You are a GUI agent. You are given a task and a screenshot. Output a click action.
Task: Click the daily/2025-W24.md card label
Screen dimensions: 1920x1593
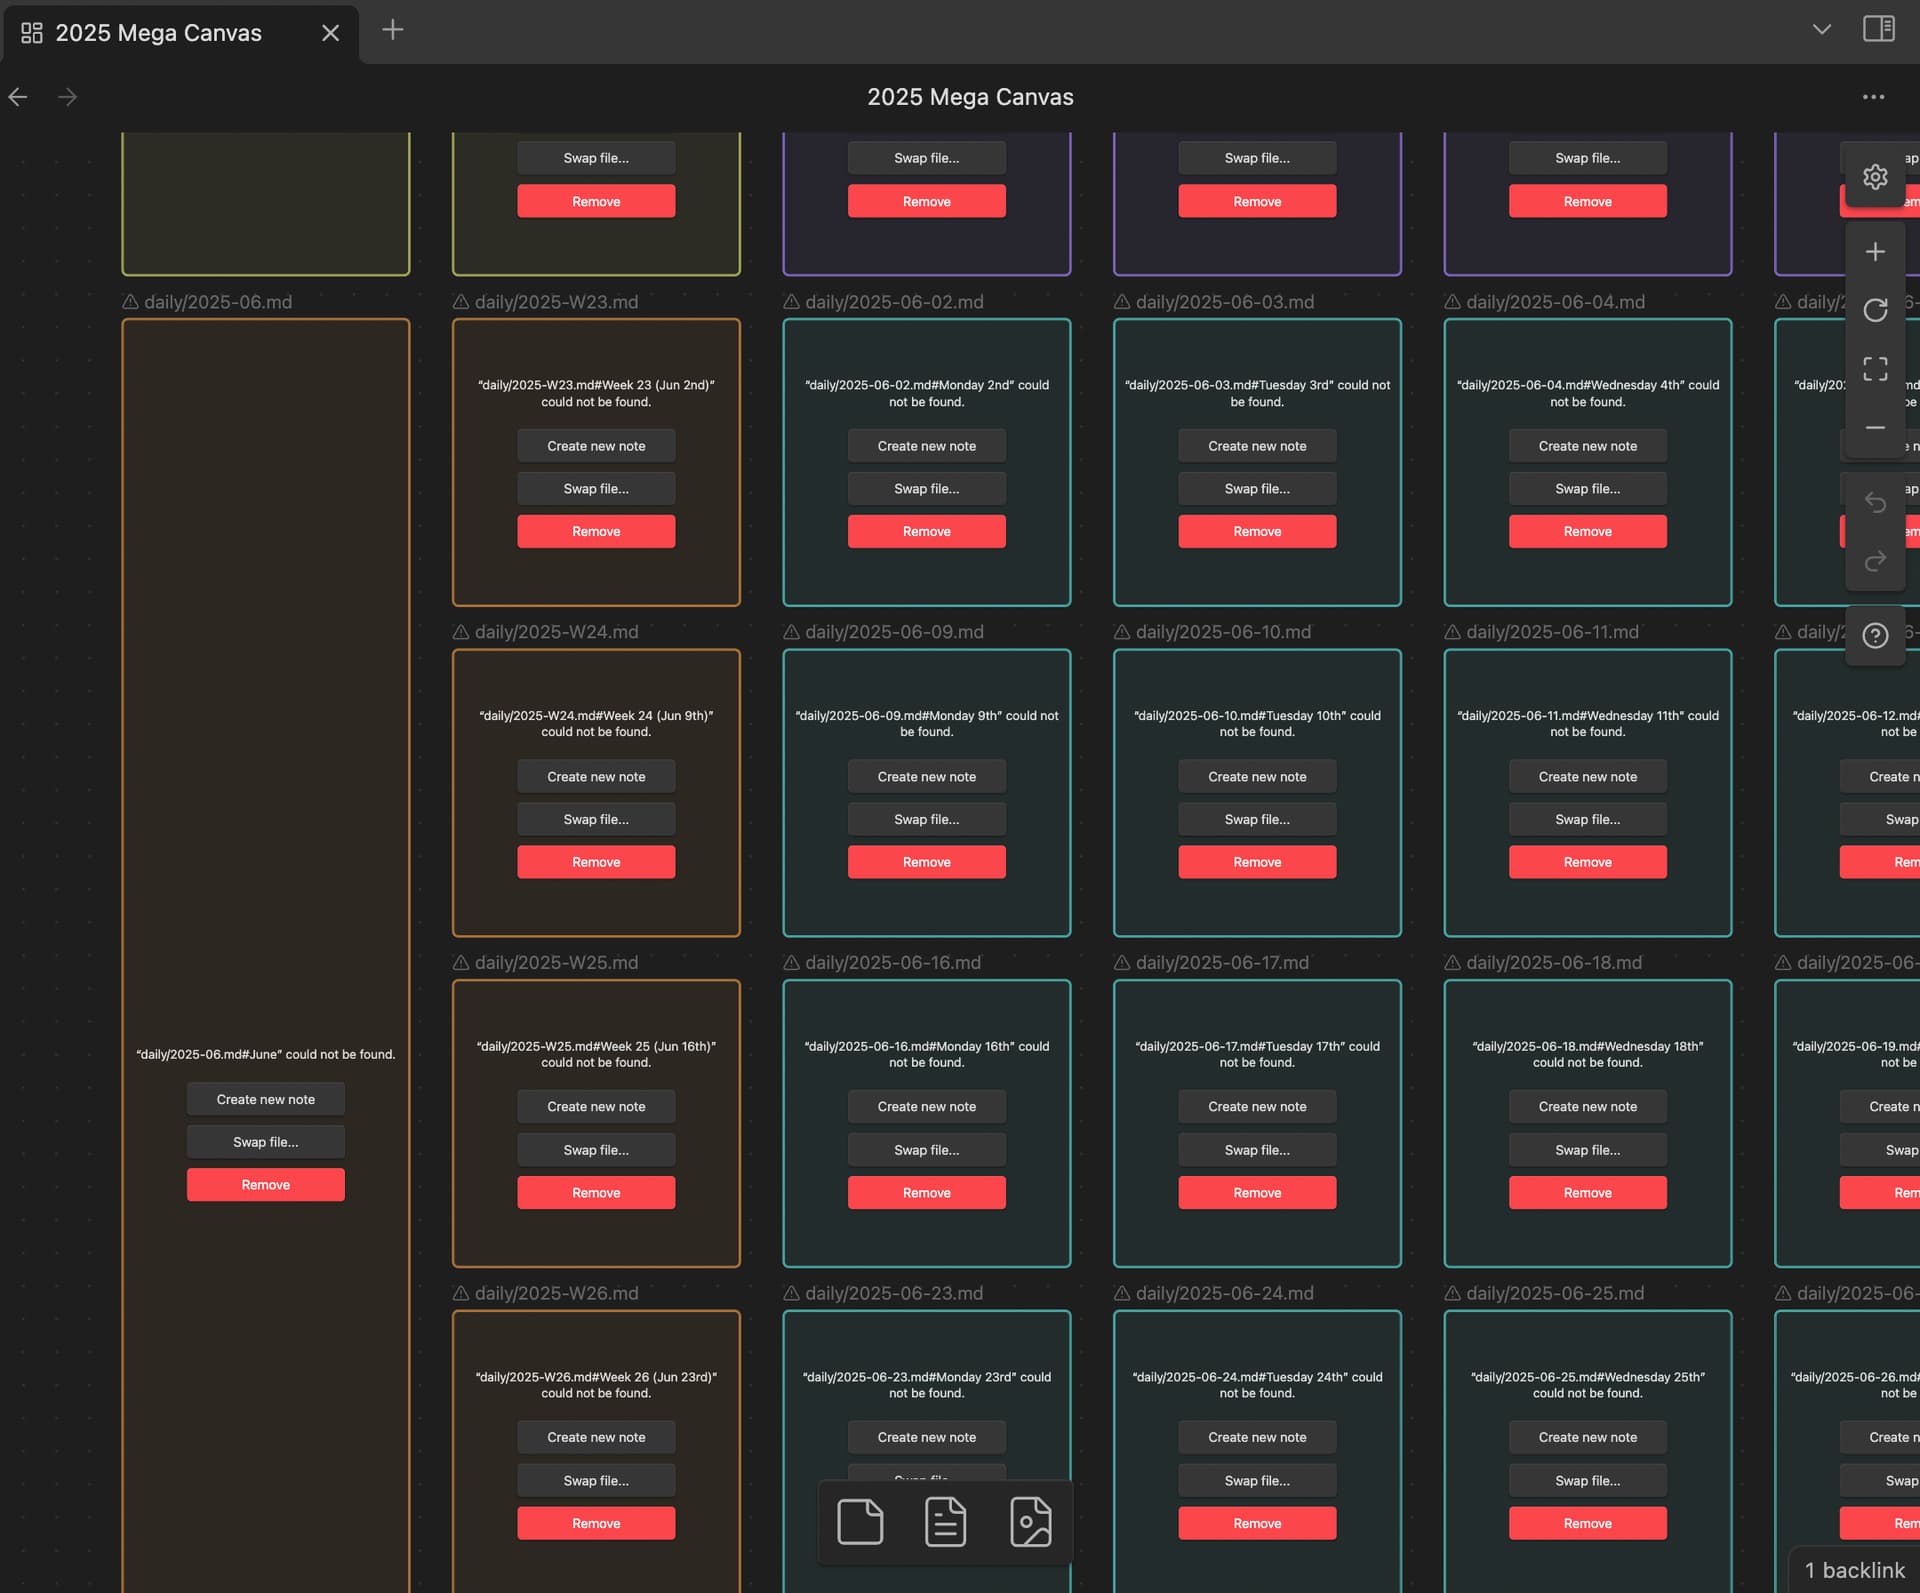point(556,632)
